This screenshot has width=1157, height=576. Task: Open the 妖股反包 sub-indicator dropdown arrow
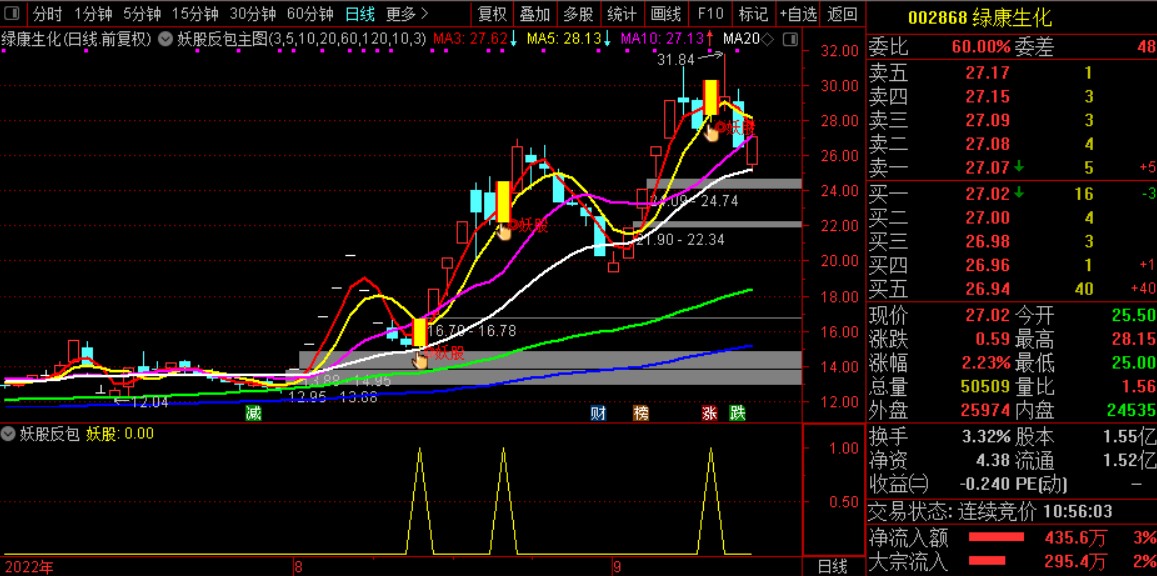tap(8, 434)
